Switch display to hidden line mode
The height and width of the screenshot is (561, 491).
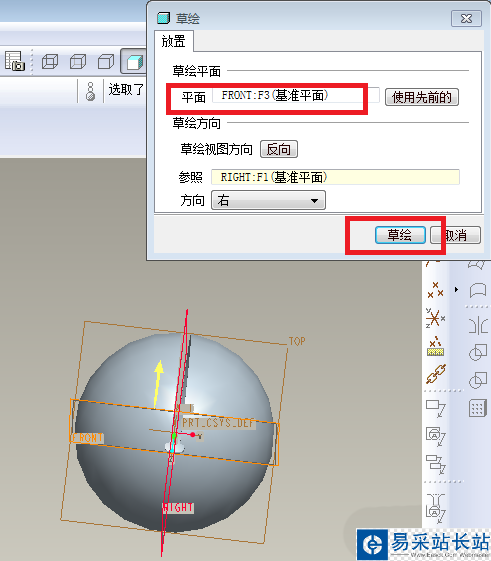click(78, 62)
